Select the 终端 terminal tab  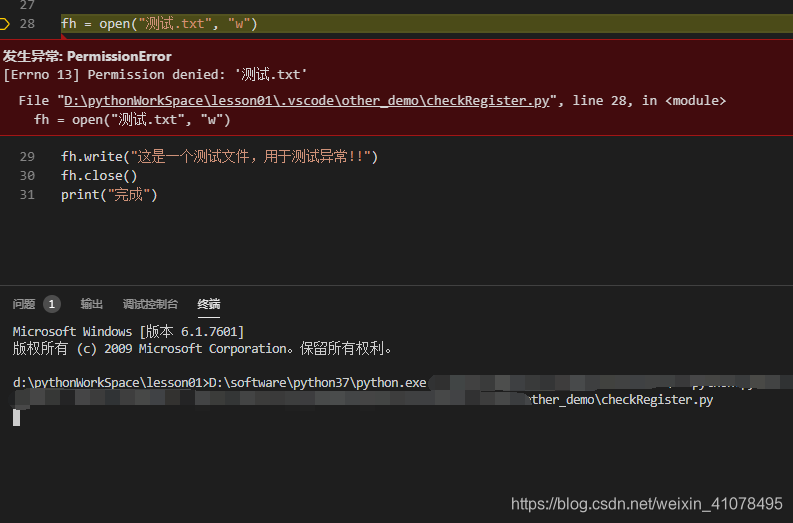(209, 304)
